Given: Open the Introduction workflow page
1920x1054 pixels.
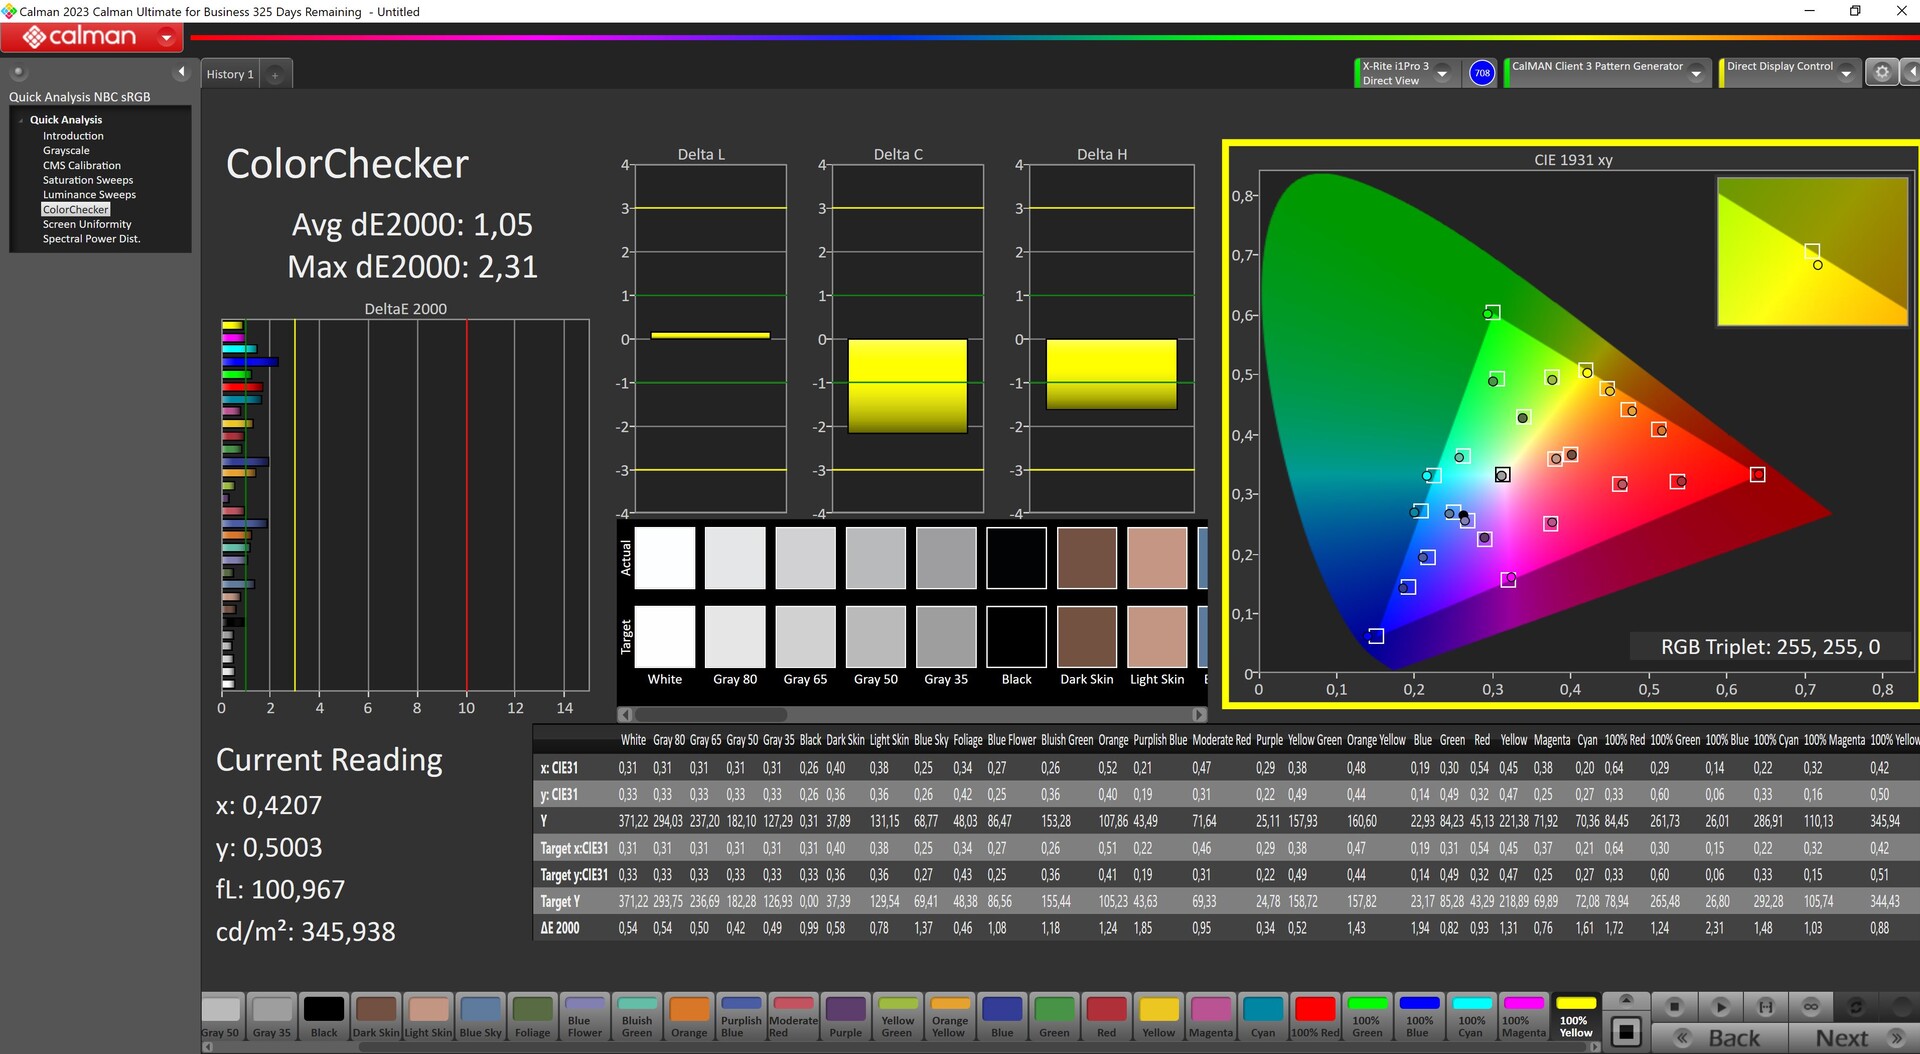Looking at the screenshot, I should click(x=73, y=136).
